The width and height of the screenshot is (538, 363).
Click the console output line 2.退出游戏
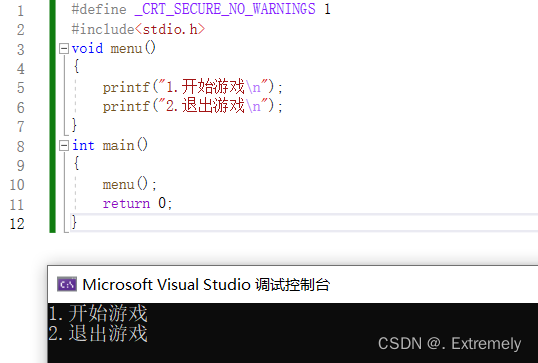point(98,333)
